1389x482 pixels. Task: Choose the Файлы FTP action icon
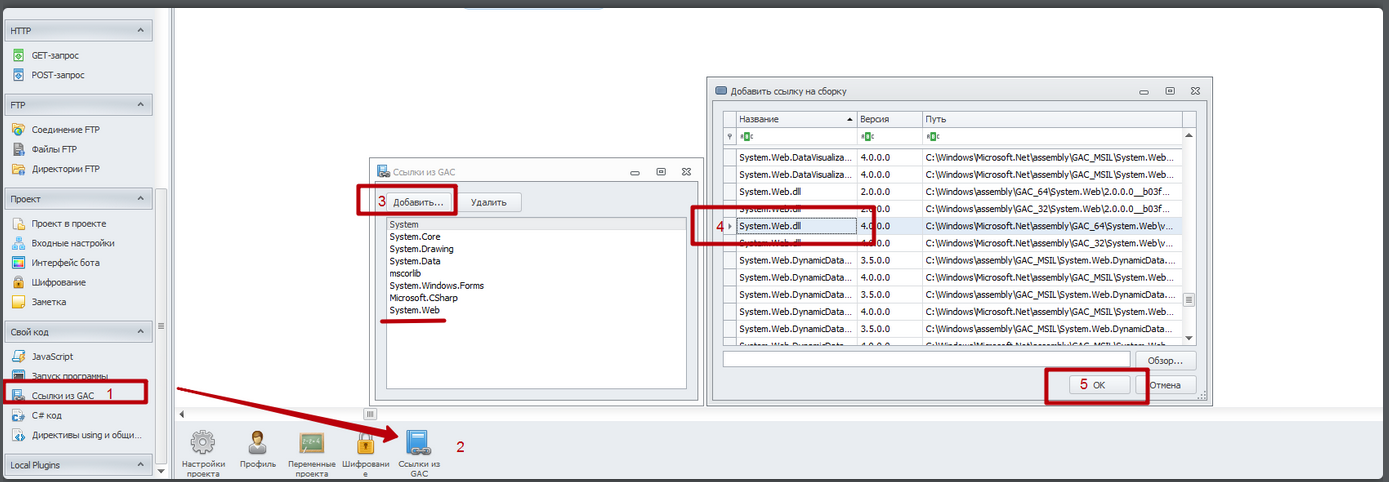coord(18,149)
